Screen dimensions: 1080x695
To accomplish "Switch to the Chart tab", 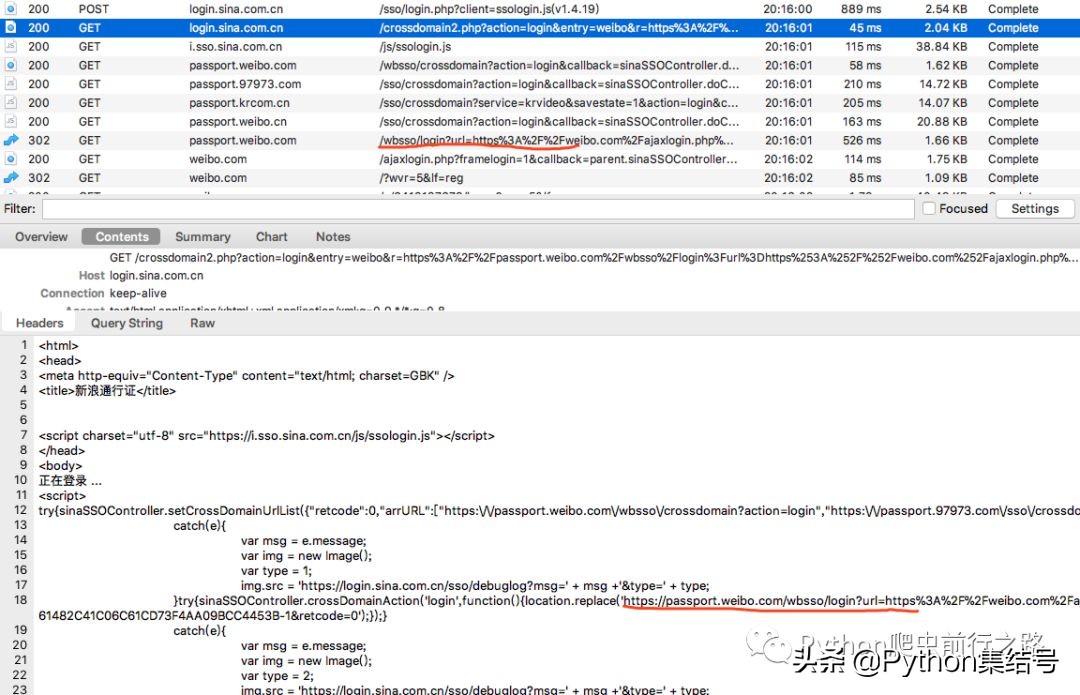I will coord(271,237).
